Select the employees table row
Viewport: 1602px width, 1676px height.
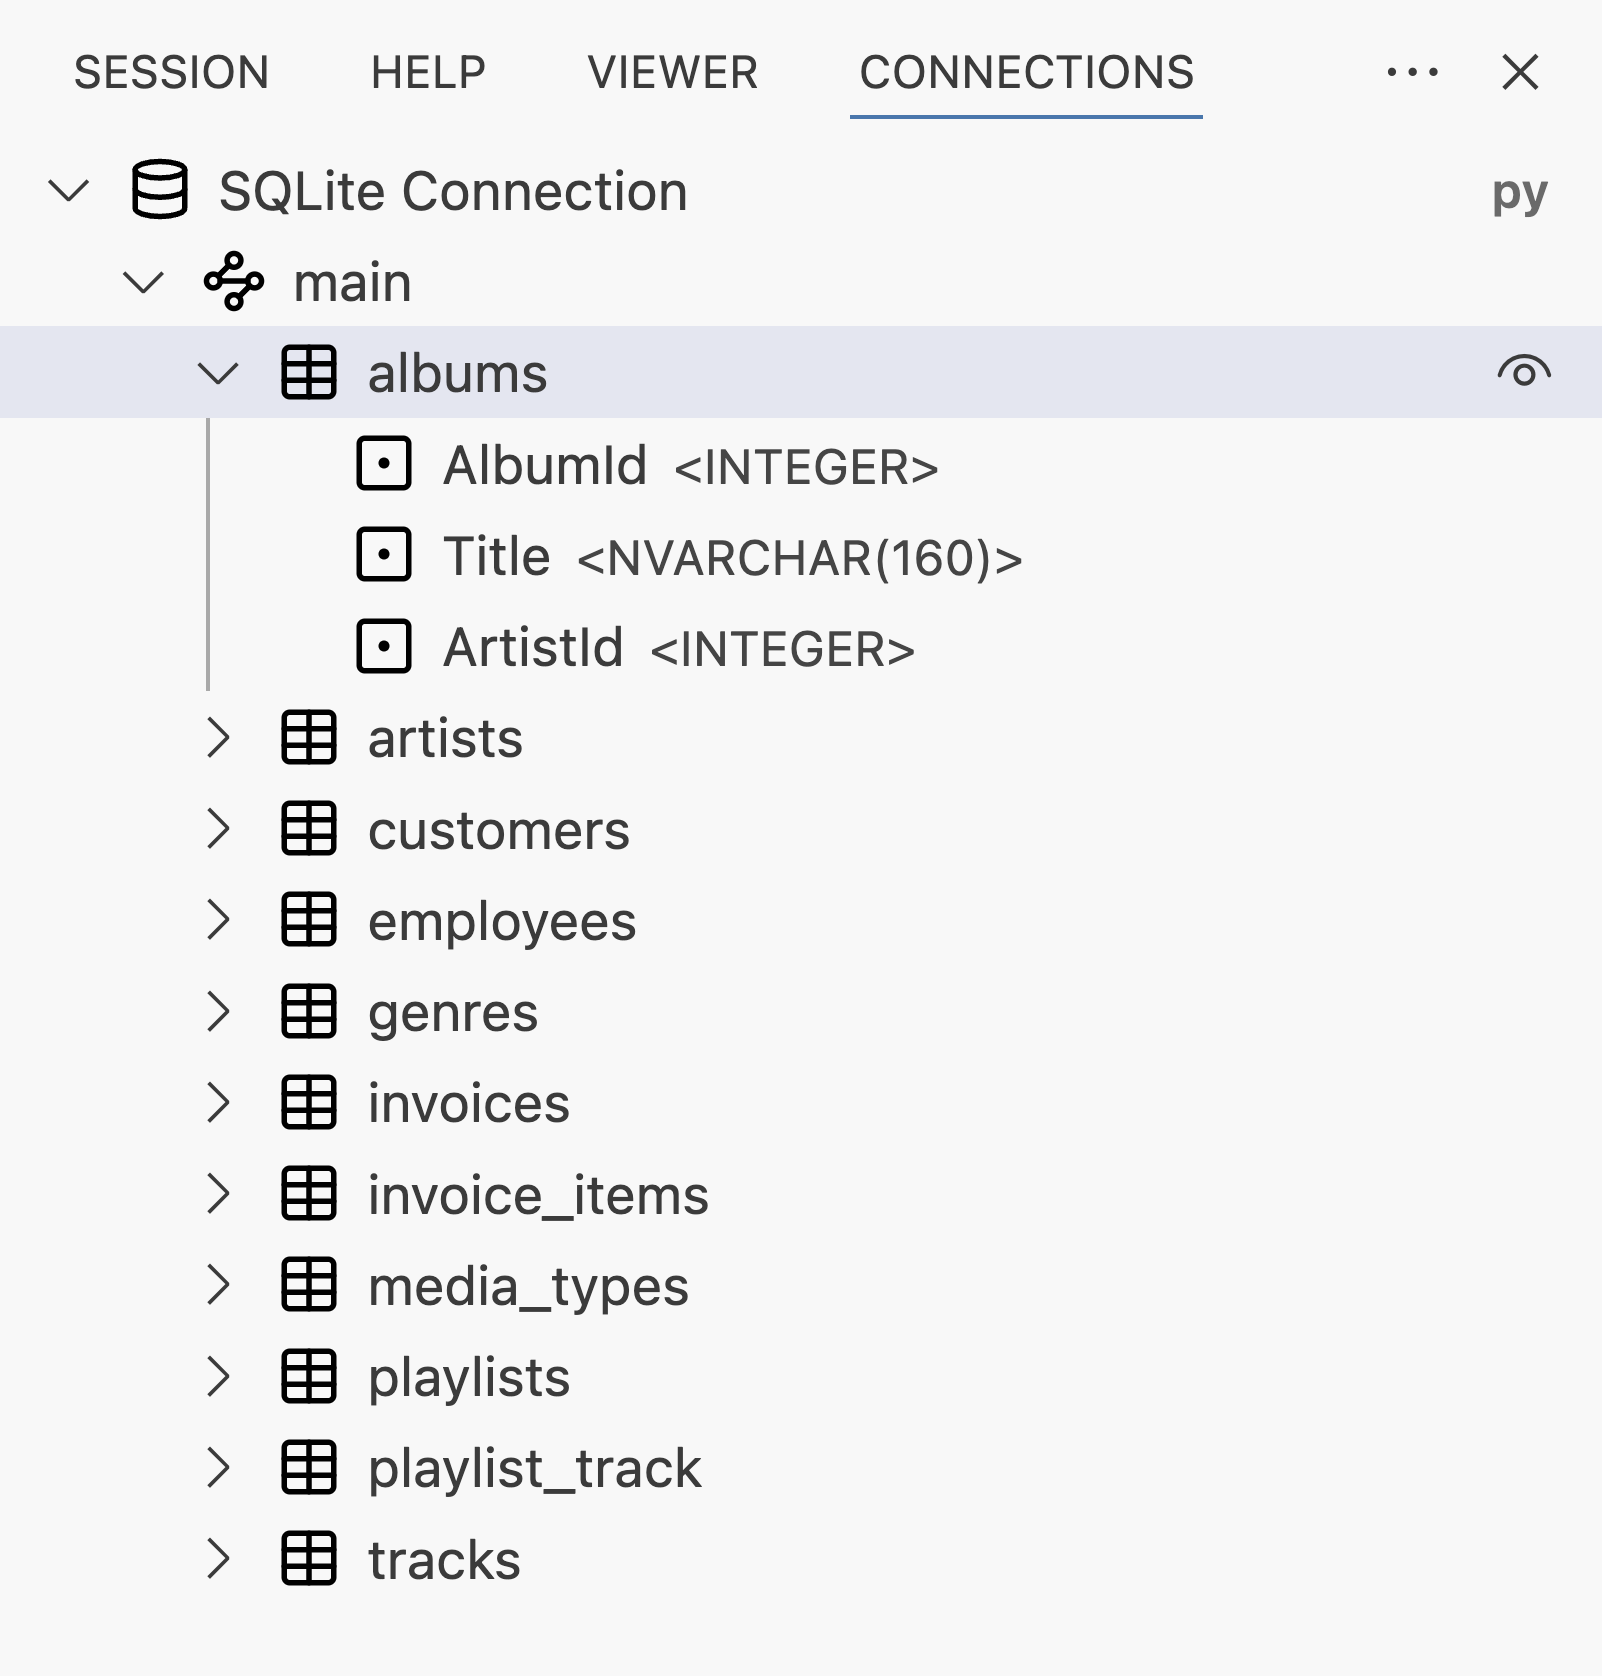tap(502, 921)
